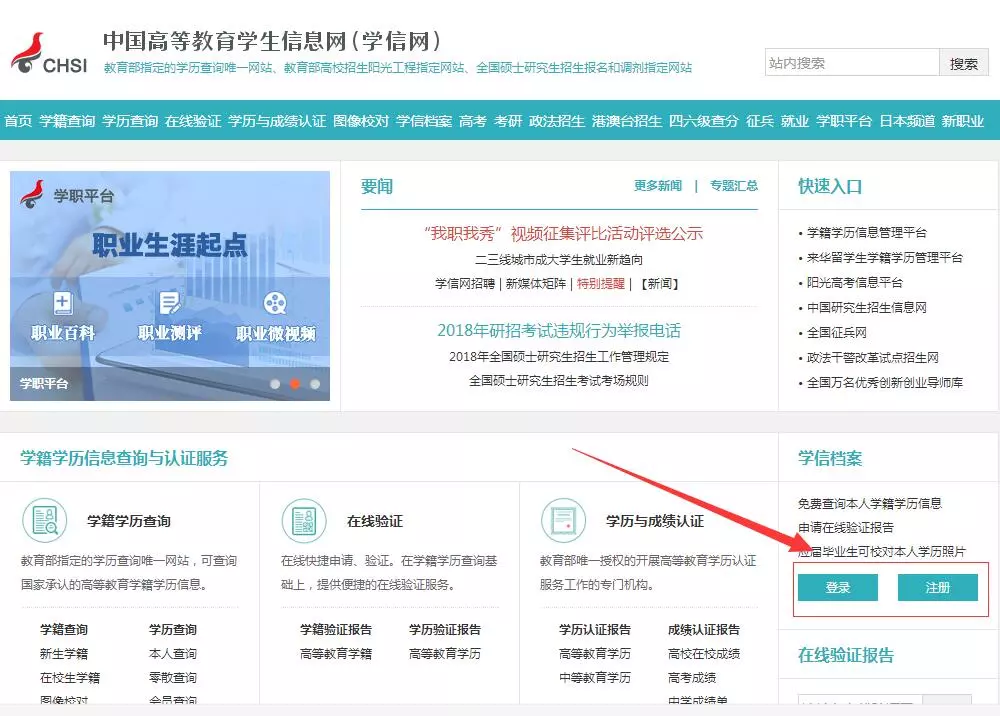
Task: Open 日本频道 in the navigation bar
Action: (x=907, y=121)
